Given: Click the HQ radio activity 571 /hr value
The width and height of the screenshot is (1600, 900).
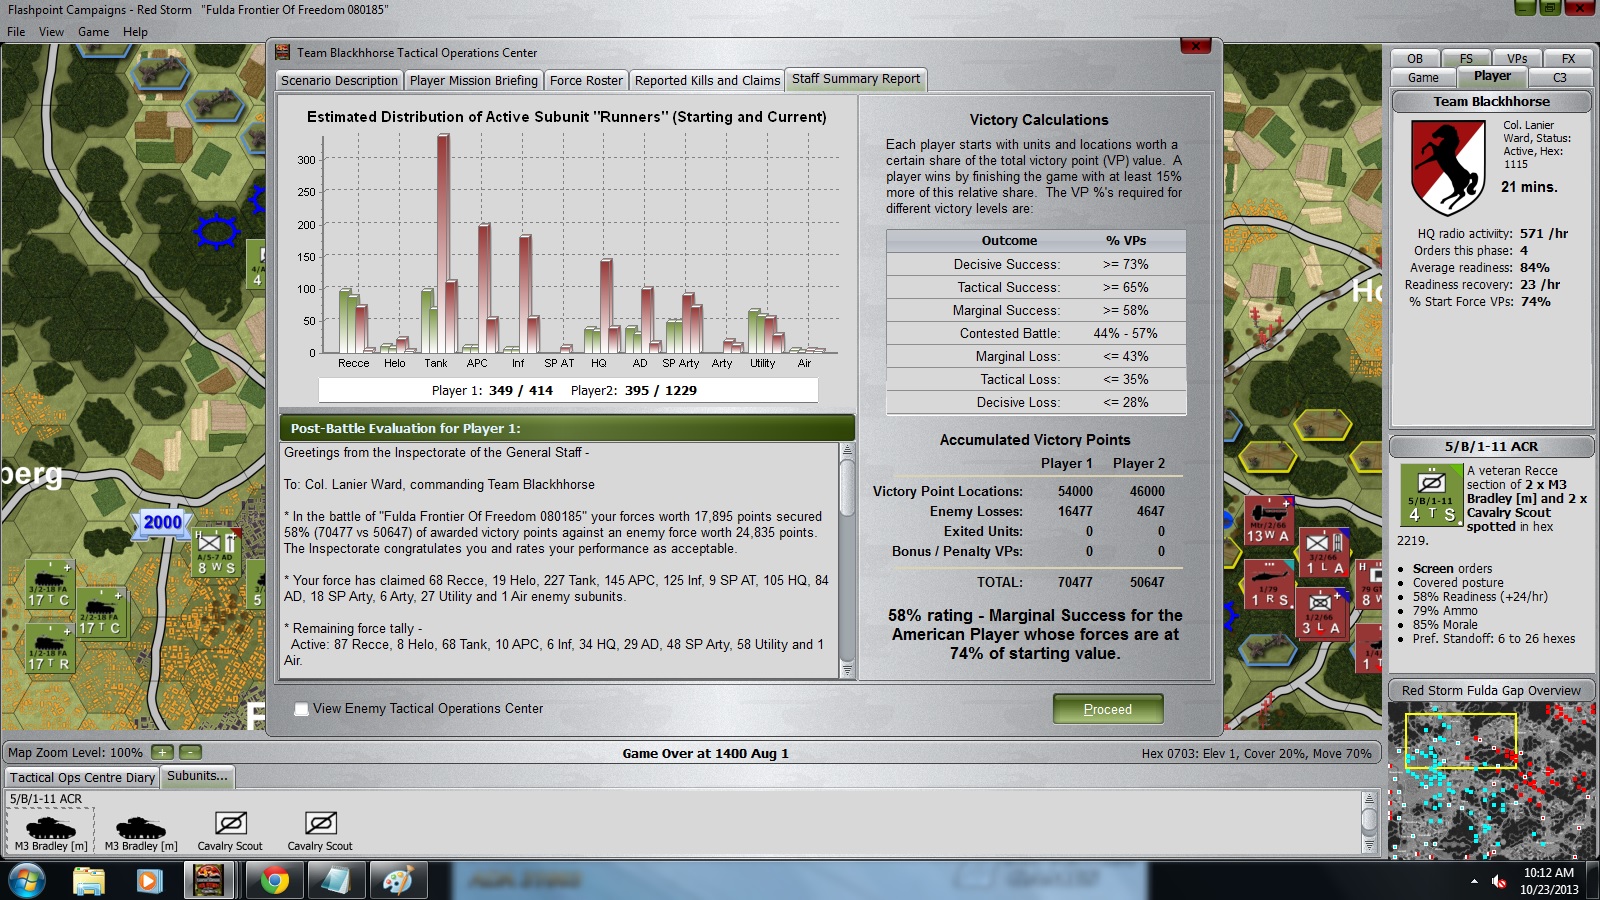Looking at the screenshot, I should click(1544, 234).
